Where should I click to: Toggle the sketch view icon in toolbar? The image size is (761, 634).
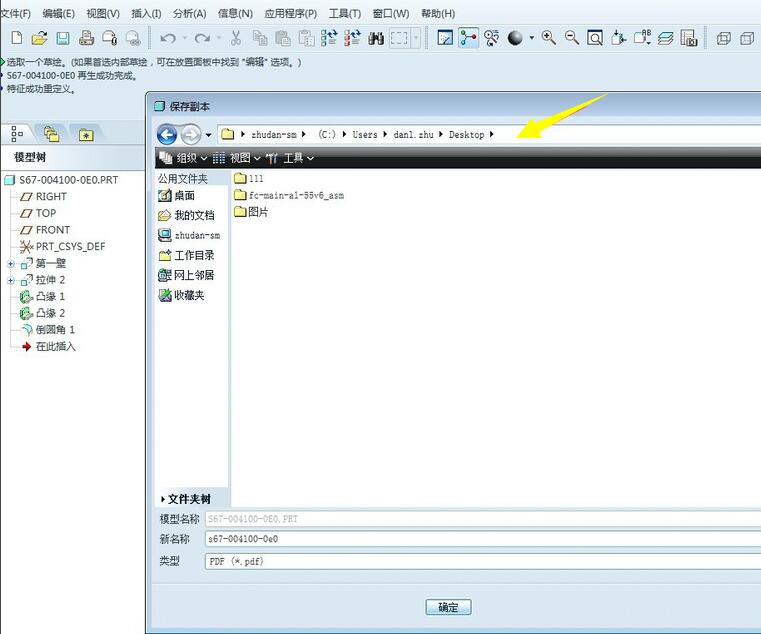click(445, 38)
